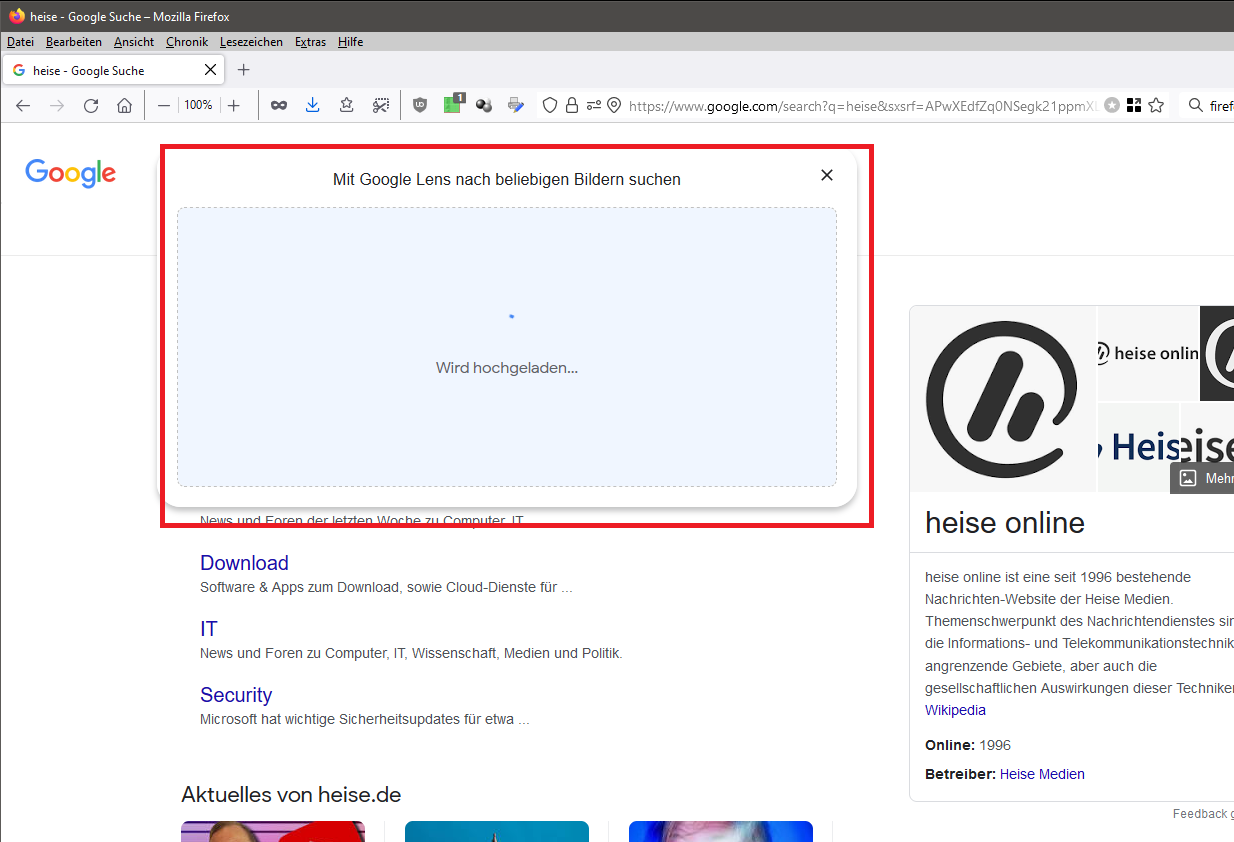Reload the page with the toolbar refresh icon

91,105
